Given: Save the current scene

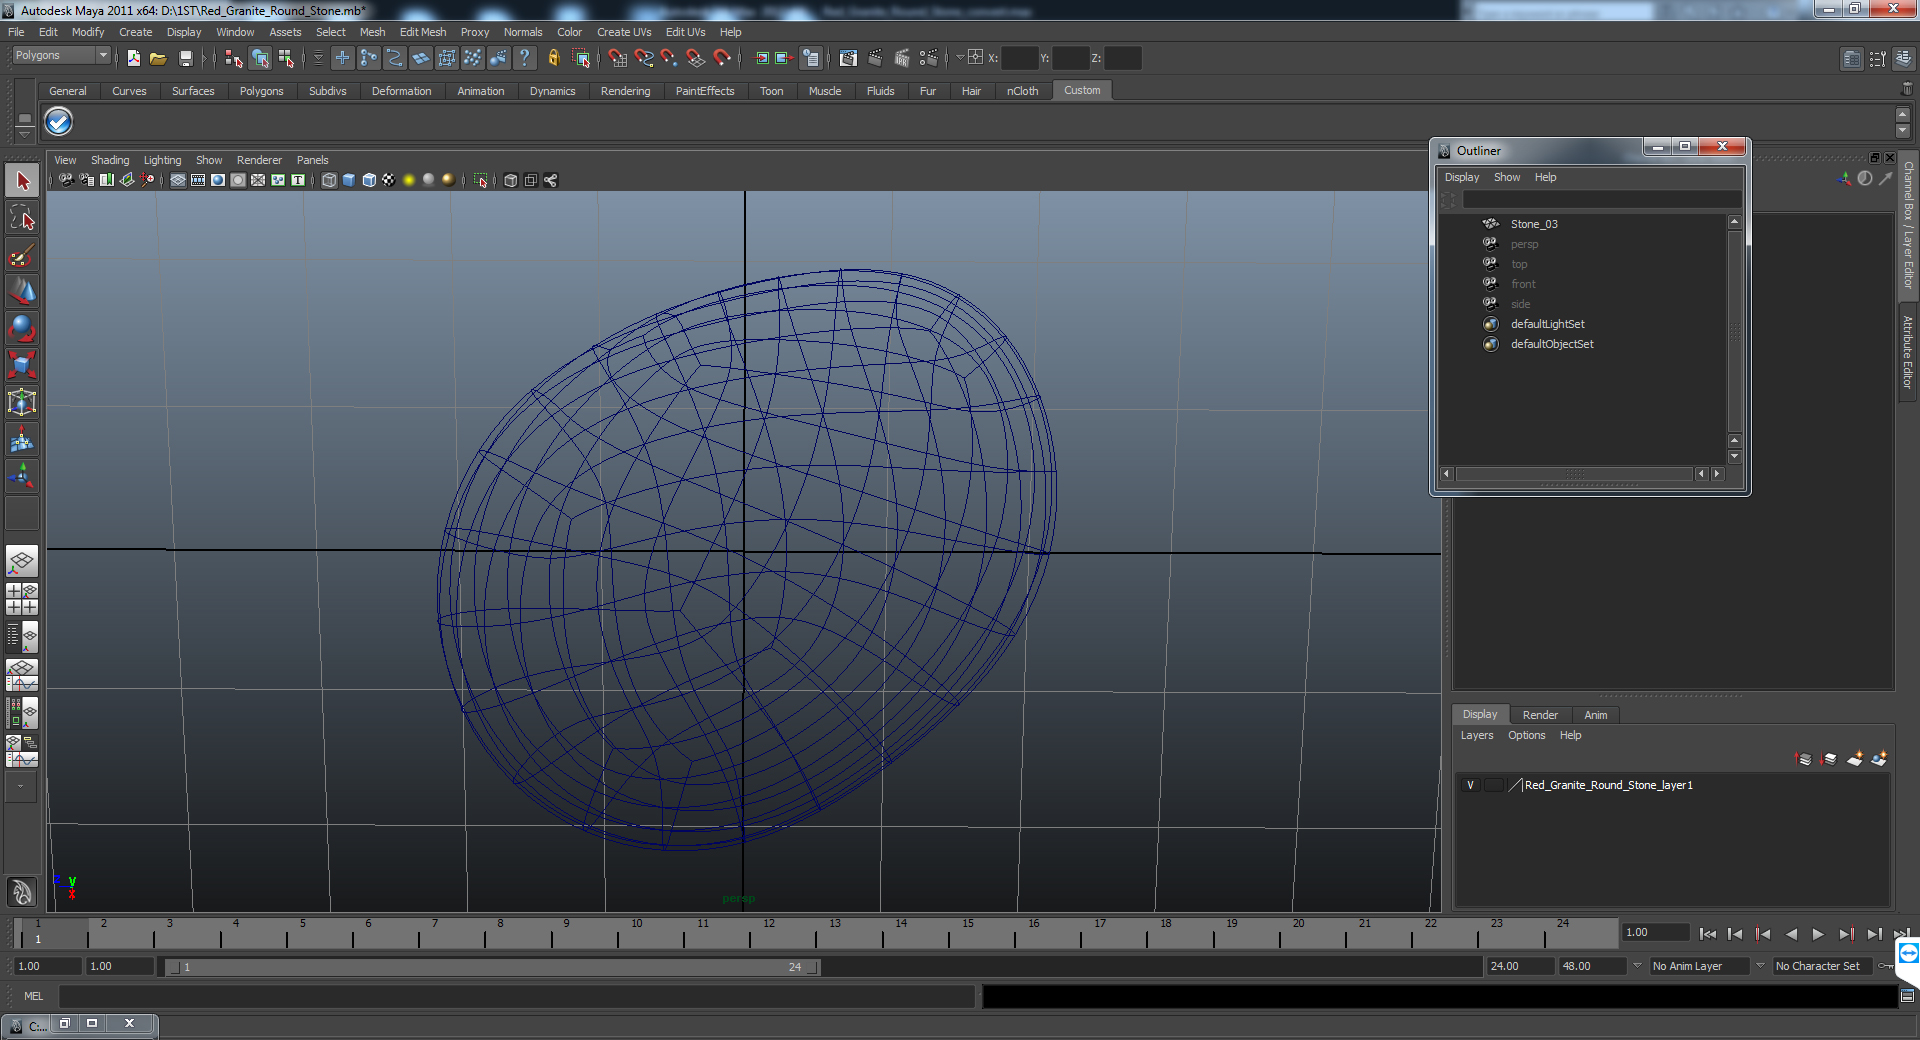Looking at the screenshot, I should pyautogui.click(x=185, y=58).
